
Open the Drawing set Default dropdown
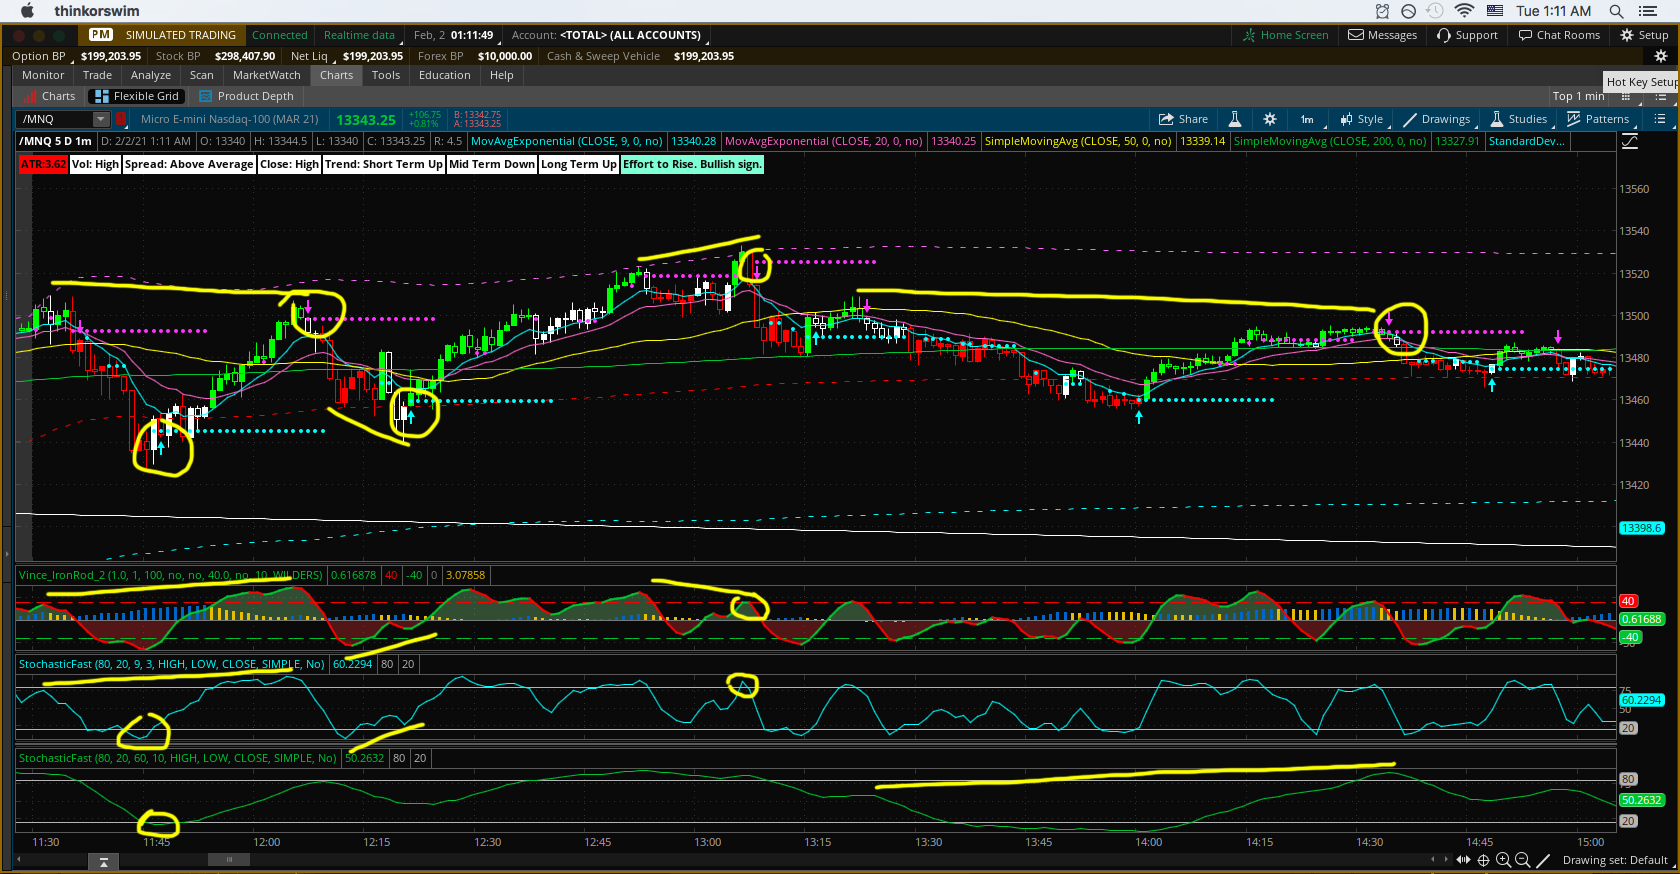click(1616, 860)
